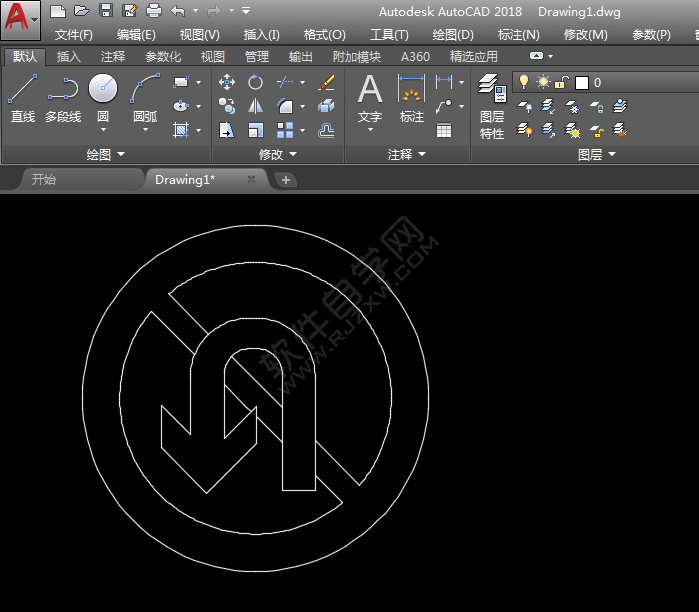Select the Text (文字) tool
This screenshot has width=699, height=612.
coord(370,98)
